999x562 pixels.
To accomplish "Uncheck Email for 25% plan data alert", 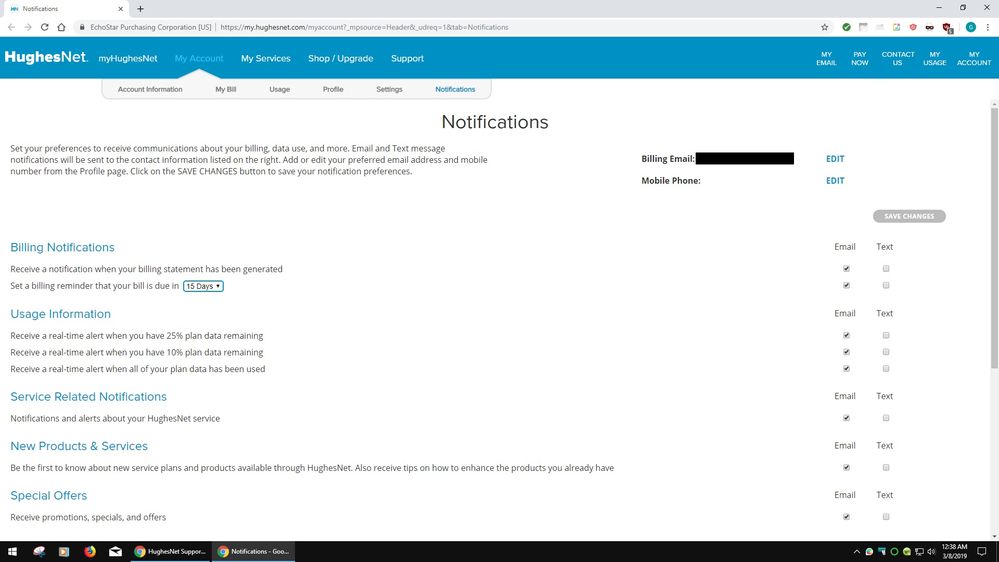I will pos(846,336).
